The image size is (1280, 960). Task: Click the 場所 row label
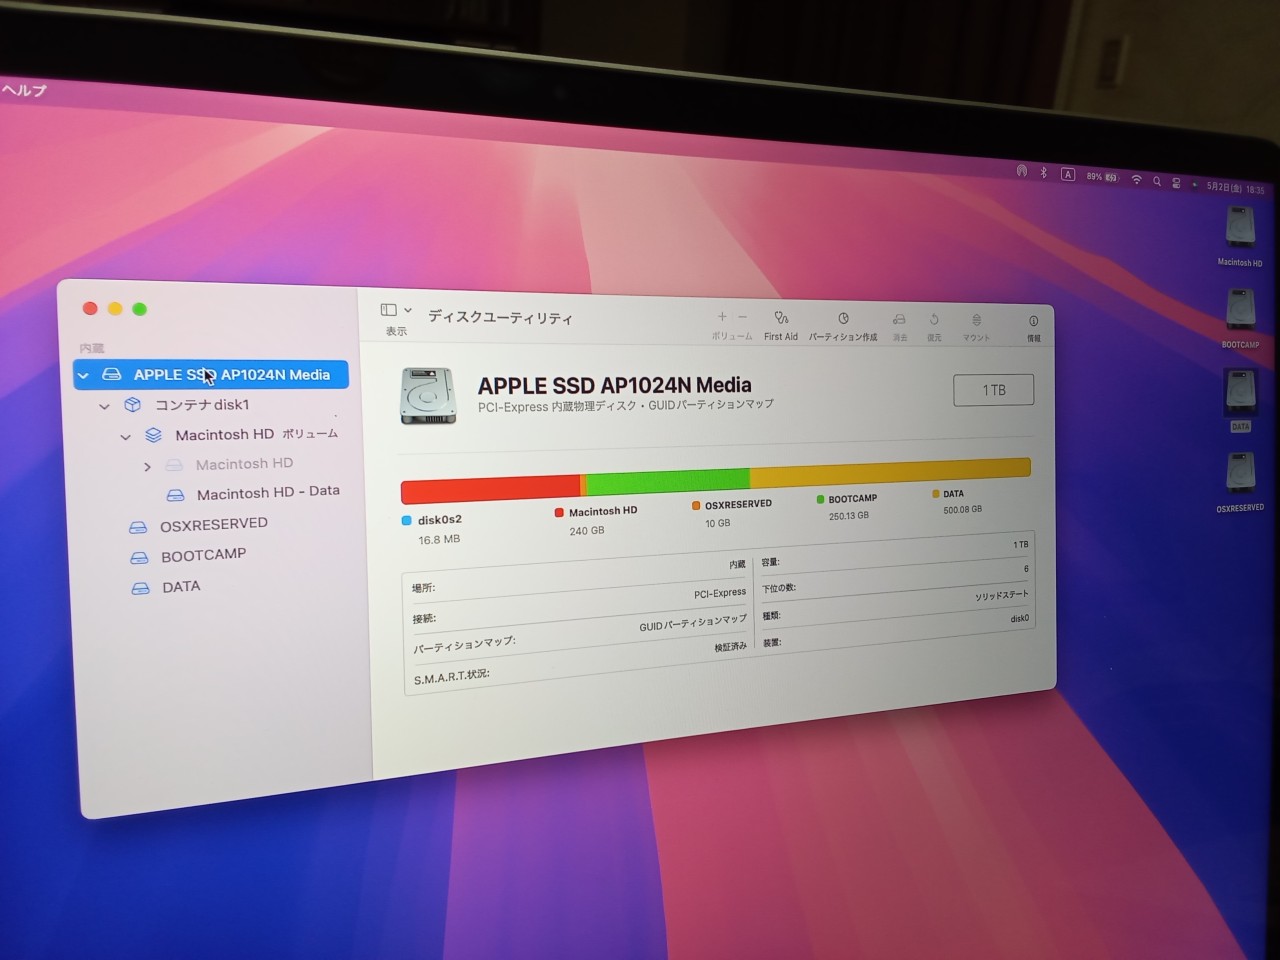424,588
